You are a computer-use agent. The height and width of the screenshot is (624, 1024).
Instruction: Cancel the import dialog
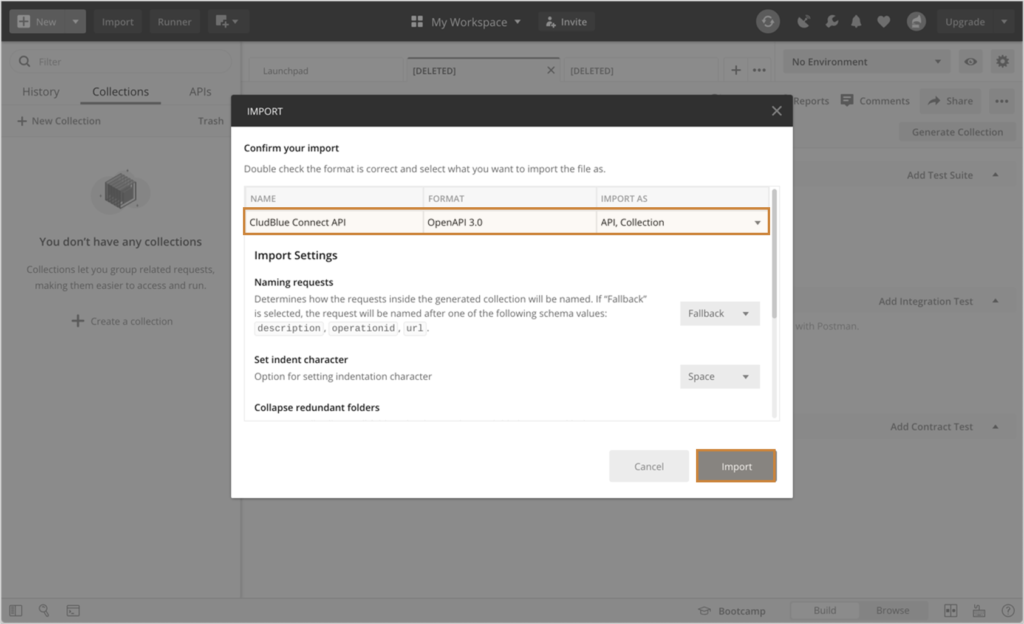(x=648, y=466)
